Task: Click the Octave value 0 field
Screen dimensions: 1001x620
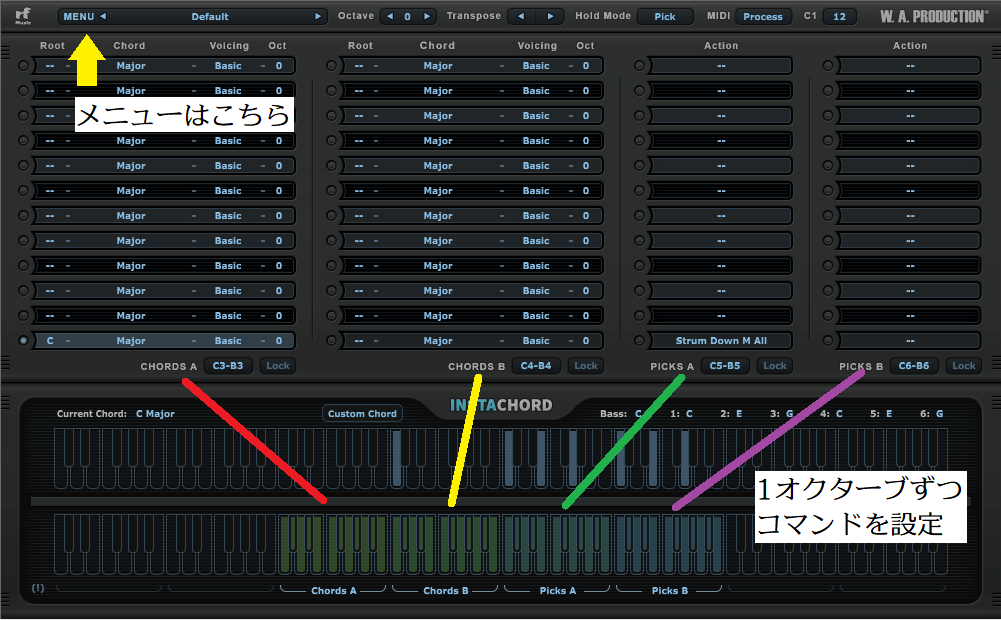Action: pyautogui.click(x=407, y=17)
